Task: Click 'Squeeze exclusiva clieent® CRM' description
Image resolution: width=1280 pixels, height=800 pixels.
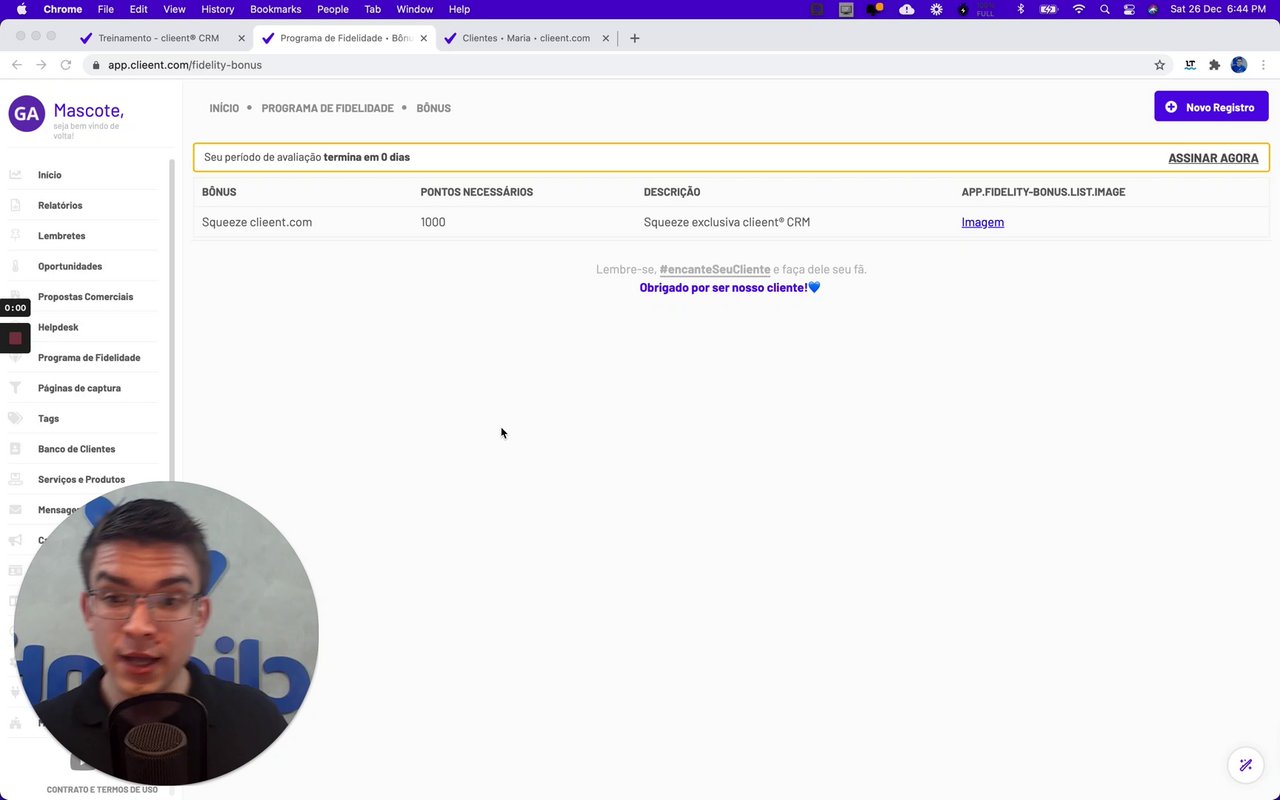Action: pos(727,222)
